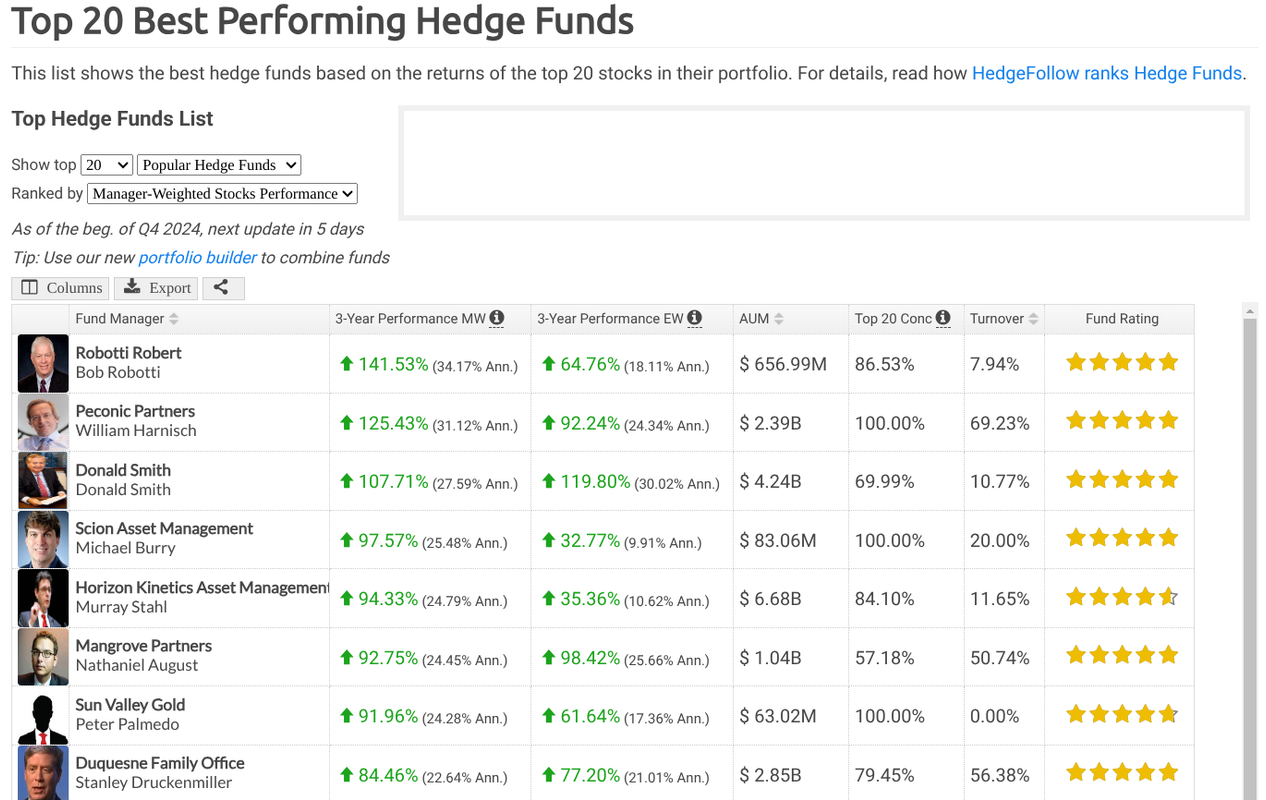Click the Columns button
Screen dimensions: 1266x800
point(62,288)
